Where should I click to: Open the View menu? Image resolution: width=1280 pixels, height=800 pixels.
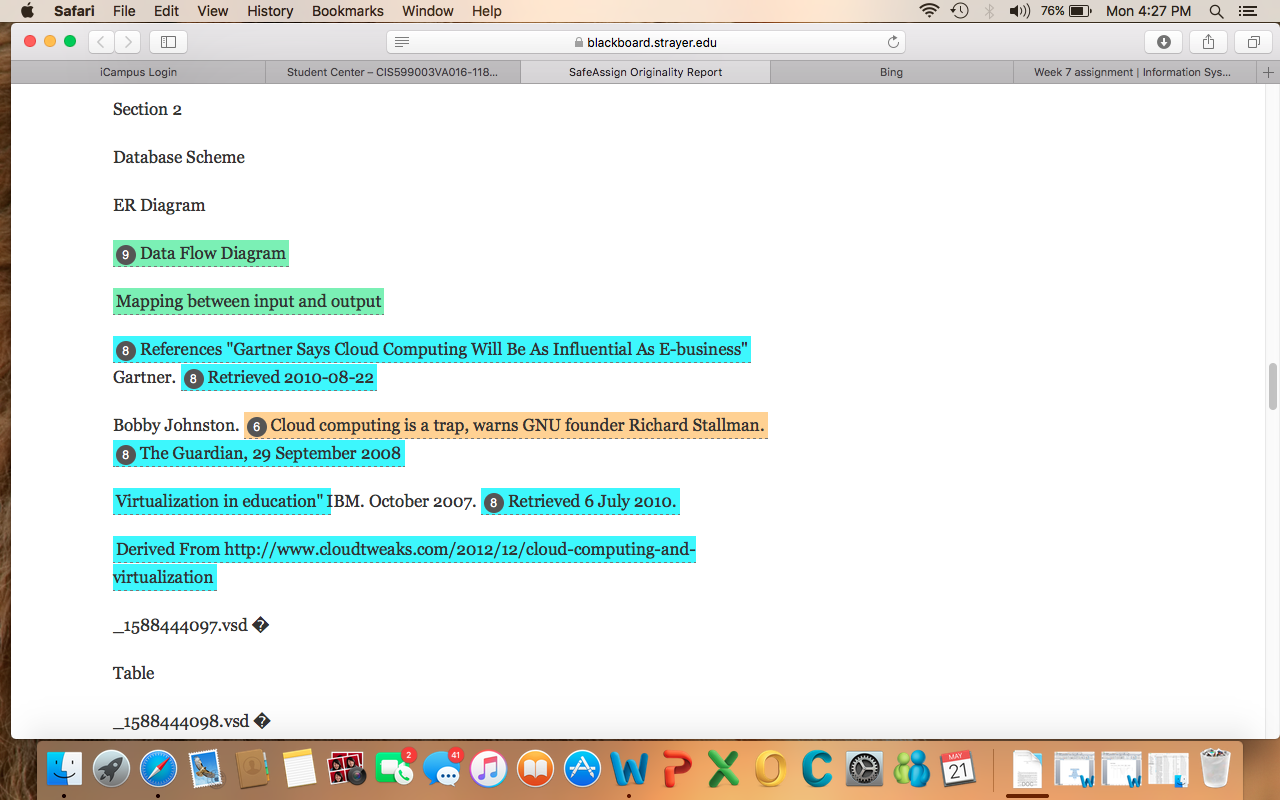point(212,11)
